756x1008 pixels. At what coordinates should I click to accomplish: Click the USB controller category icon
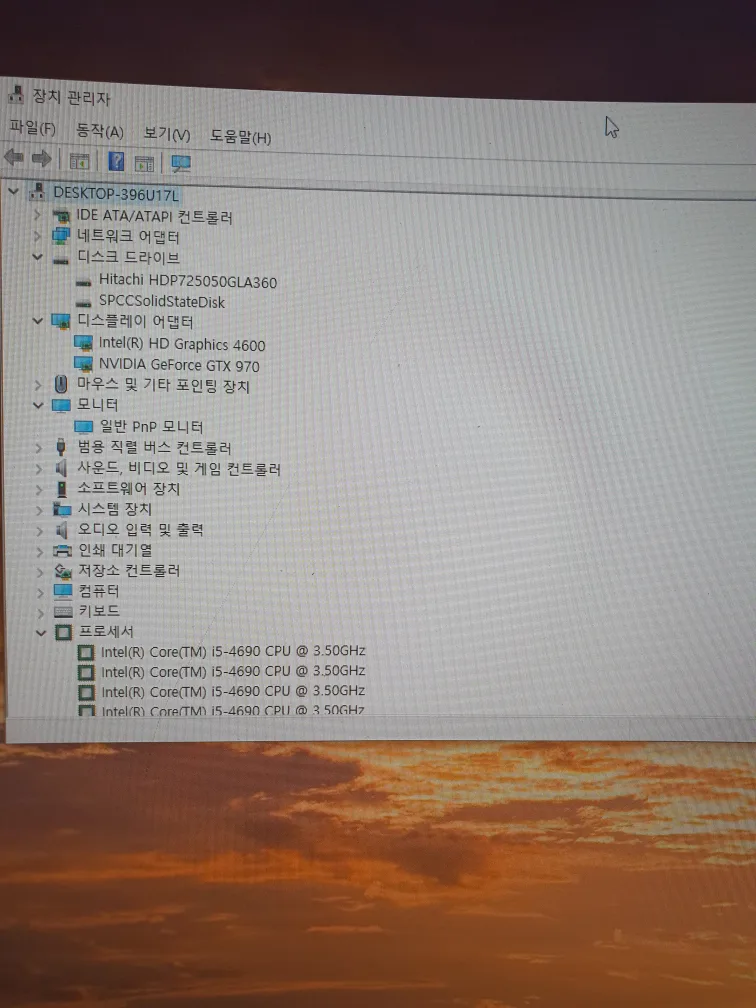click(61, 447)
